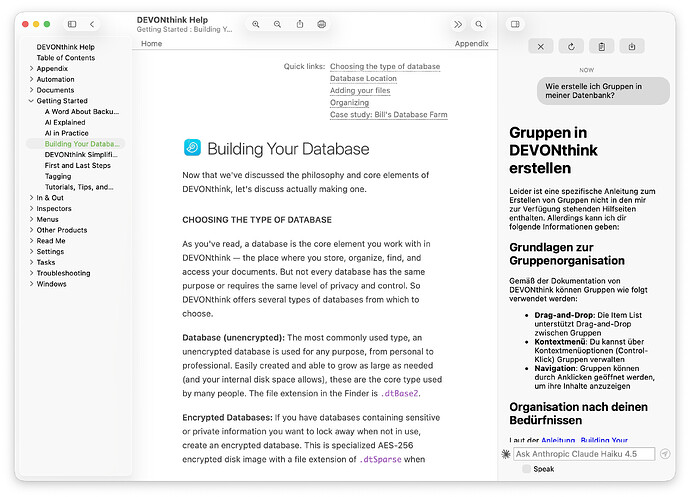Copy chat with the clipboard icon
Image resolution: width=690 pixels, height=497 pixels.
(602, 47)
